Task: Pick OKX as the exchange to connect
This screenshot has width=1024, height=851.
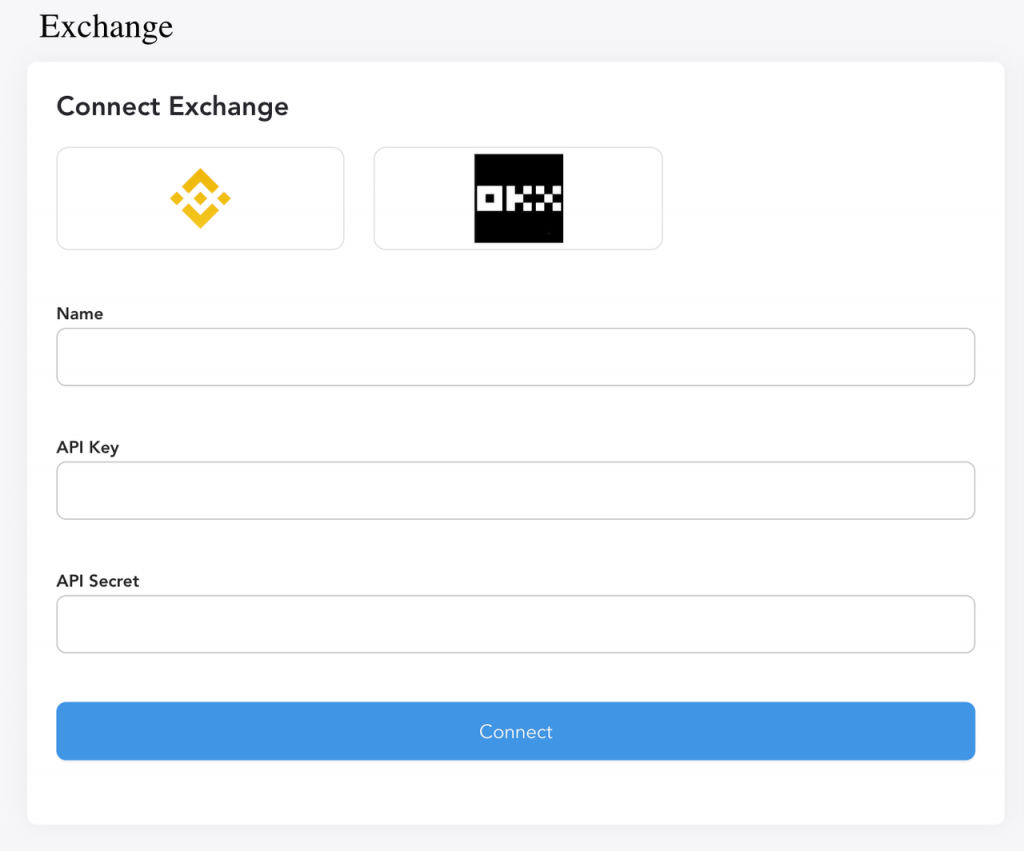Action: click(518, 198)
